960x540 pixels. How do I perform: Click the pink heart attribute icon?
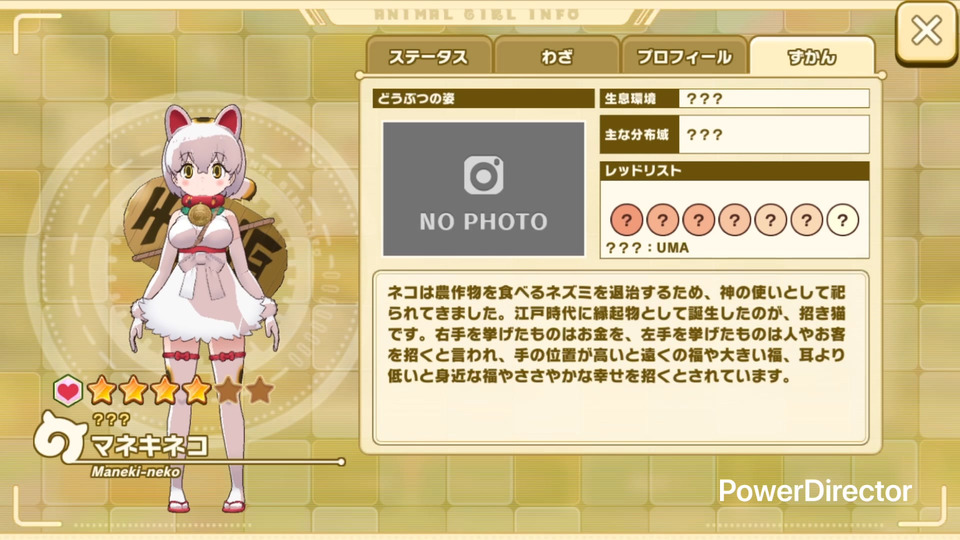click(x=67, y=390)
